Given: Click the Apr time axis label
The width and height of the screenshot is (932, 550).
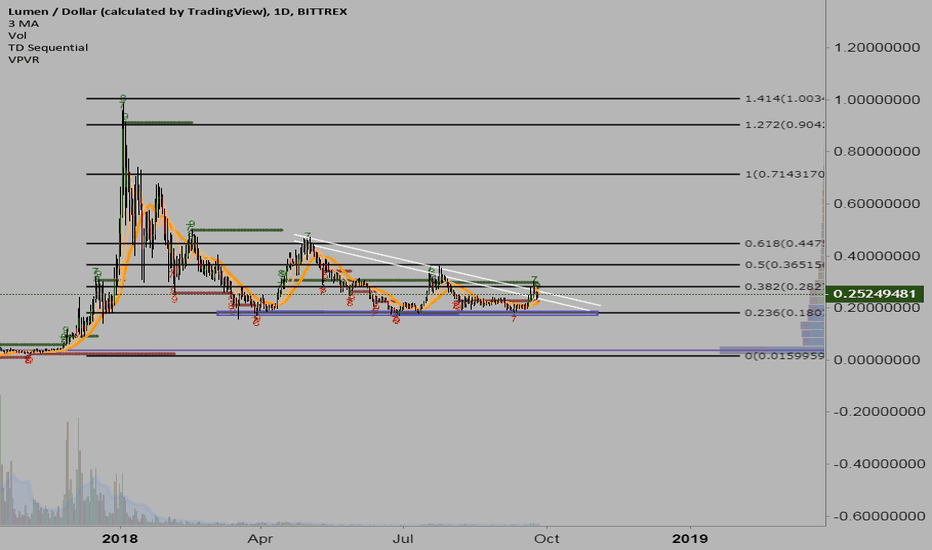Looking at the screenshot, I should [x=260, y=539].
